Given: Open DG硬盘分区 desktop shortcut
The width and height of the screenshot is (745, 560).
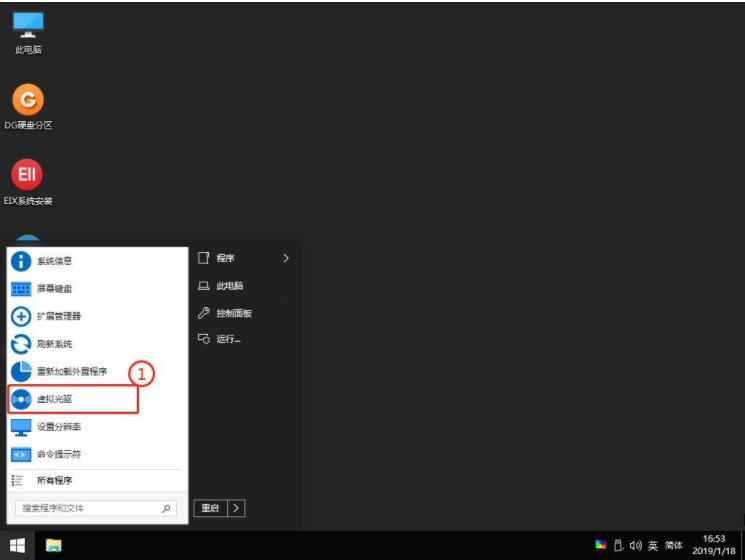Looking at the screenshot, I should point(28,100).
